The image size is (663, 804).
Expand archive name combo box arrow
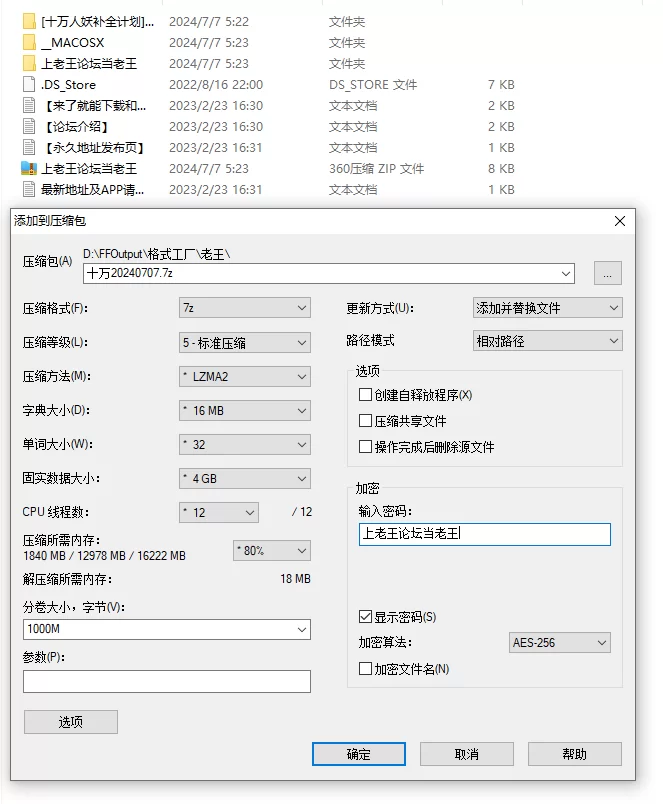click(x=566, y=273)
